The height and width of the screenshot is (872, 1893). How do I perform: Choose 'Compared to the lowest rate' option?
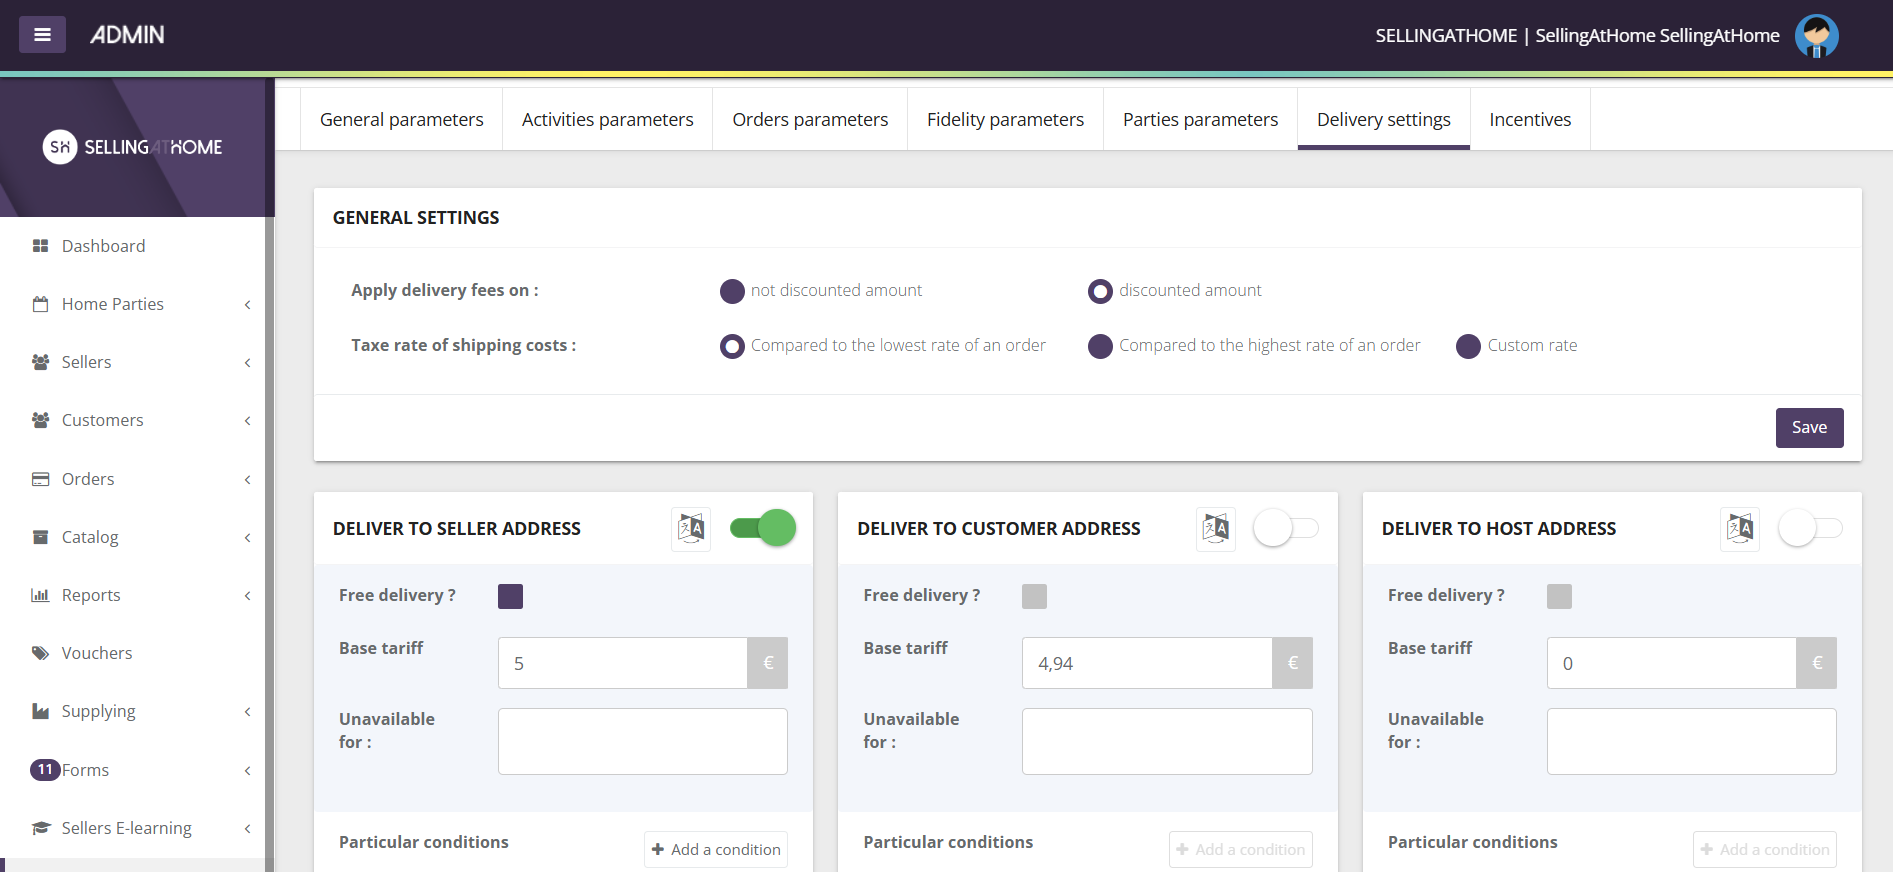pos(732,346)
